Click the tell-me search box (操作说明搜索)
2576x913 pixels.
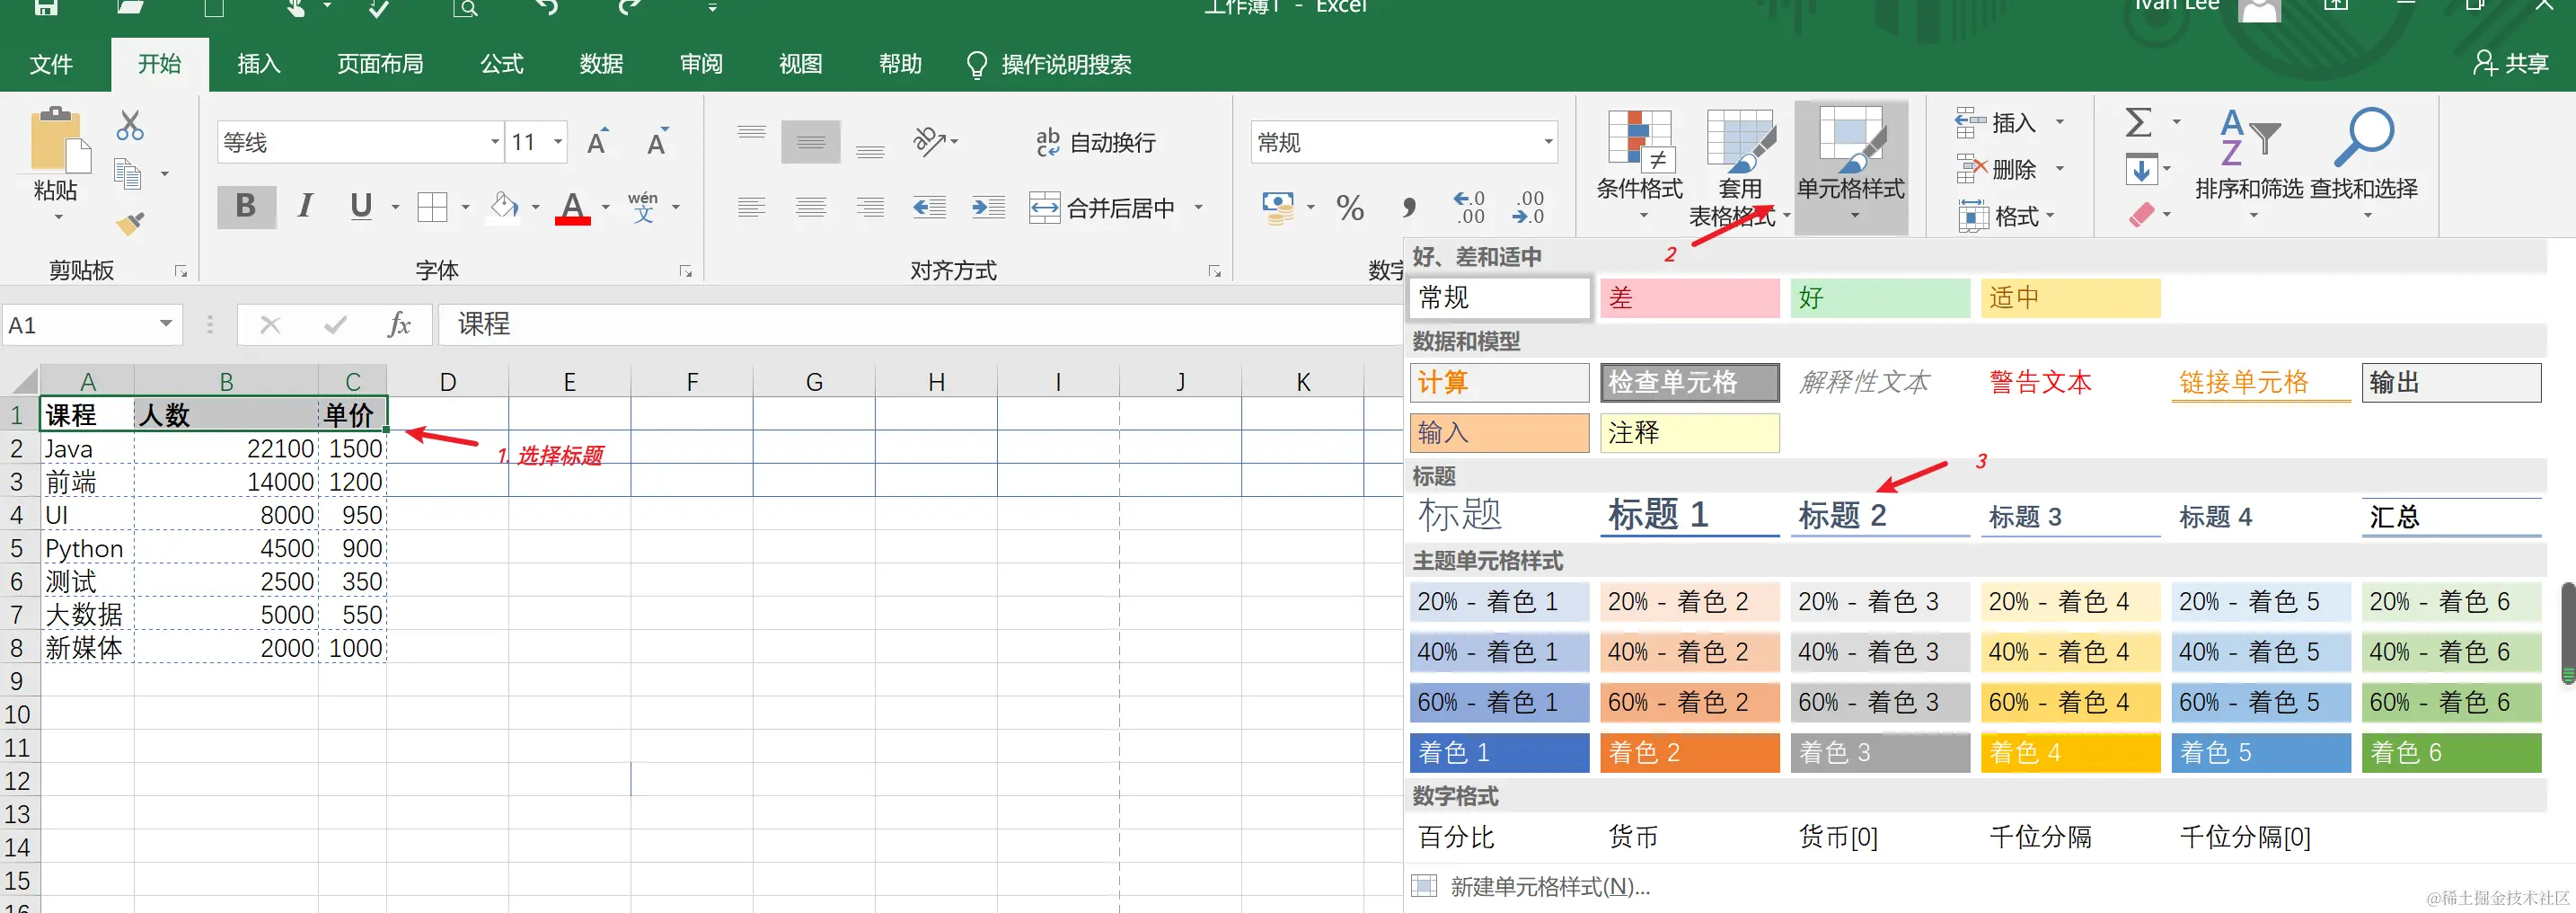point(1049,65)
